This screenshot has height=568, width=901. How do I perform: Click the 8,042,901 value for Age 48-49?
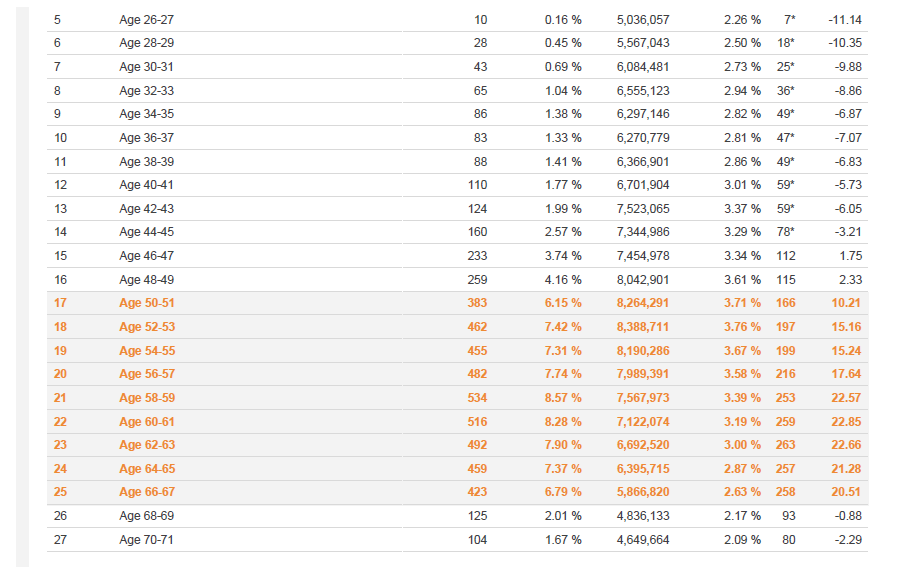pos(643,280)
